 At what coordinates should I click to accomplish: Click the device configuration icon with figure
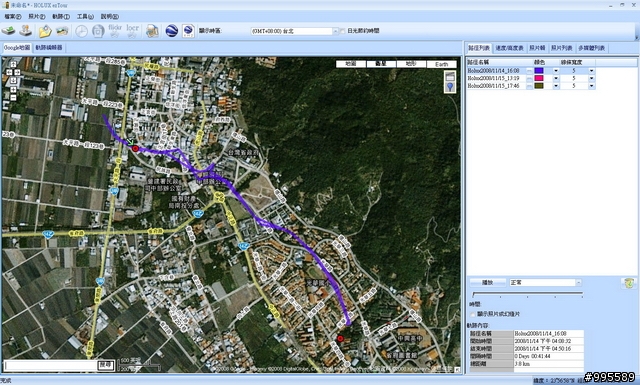(26, 31)
